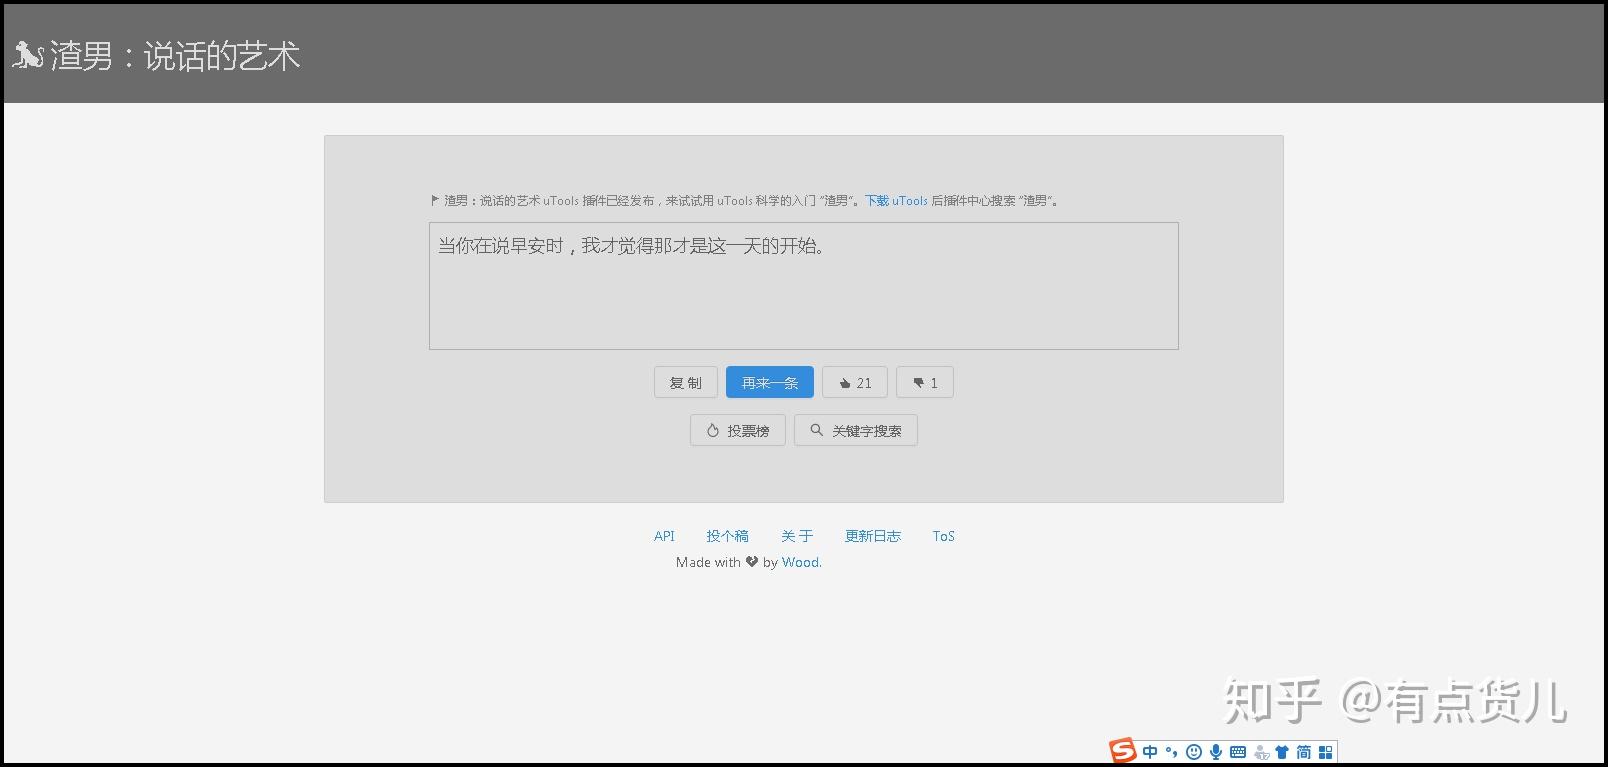Open the Sogou toolbox grid icon

point(1326,752)
